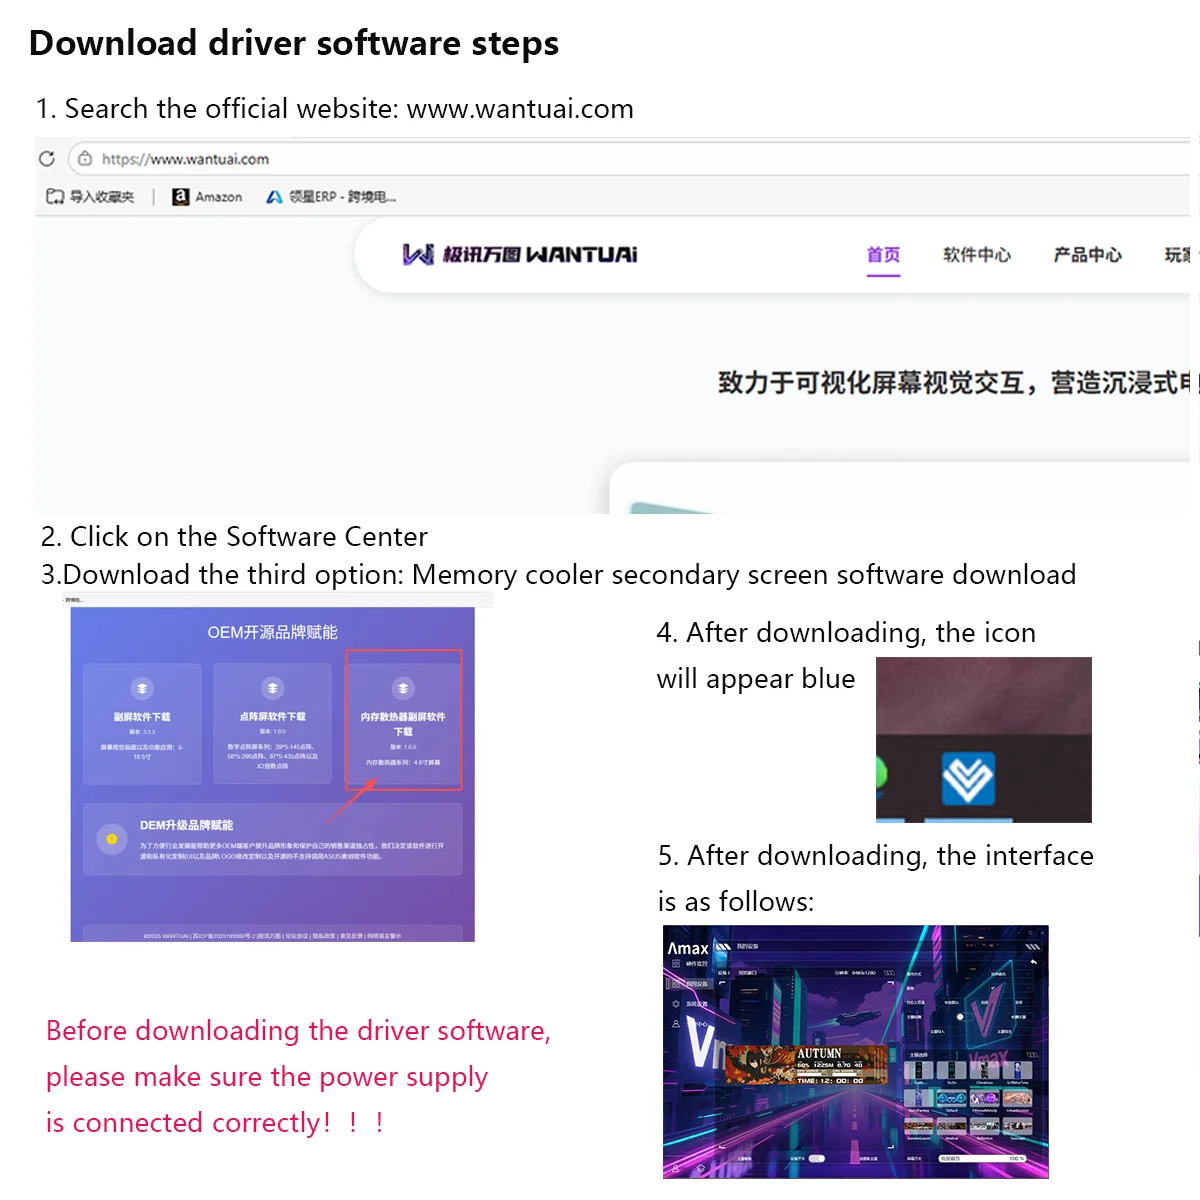Viewport: 1200px width, 1200px height.
Task: Open the top dropdown in Amax right panel
Action: (x=1011, y=974)
